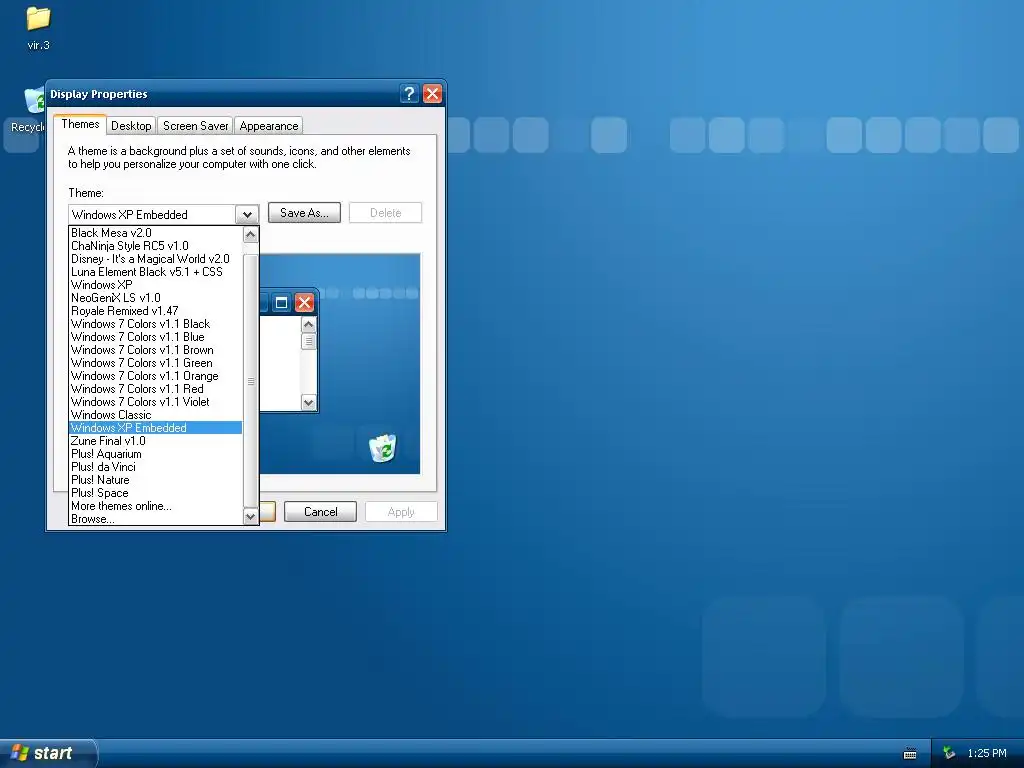The width and height of the screenshot is (1024, 768).
Task: Pick the Windows XP theme entry
Action: click(x=155, y=285)
